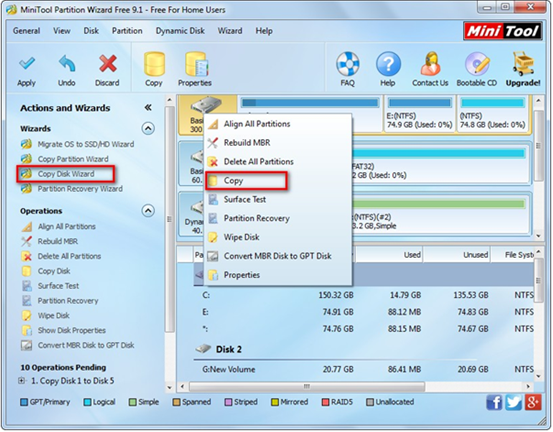553x432 pixels.
Task: Open the View menu
Action: click(x=62, y=31)
